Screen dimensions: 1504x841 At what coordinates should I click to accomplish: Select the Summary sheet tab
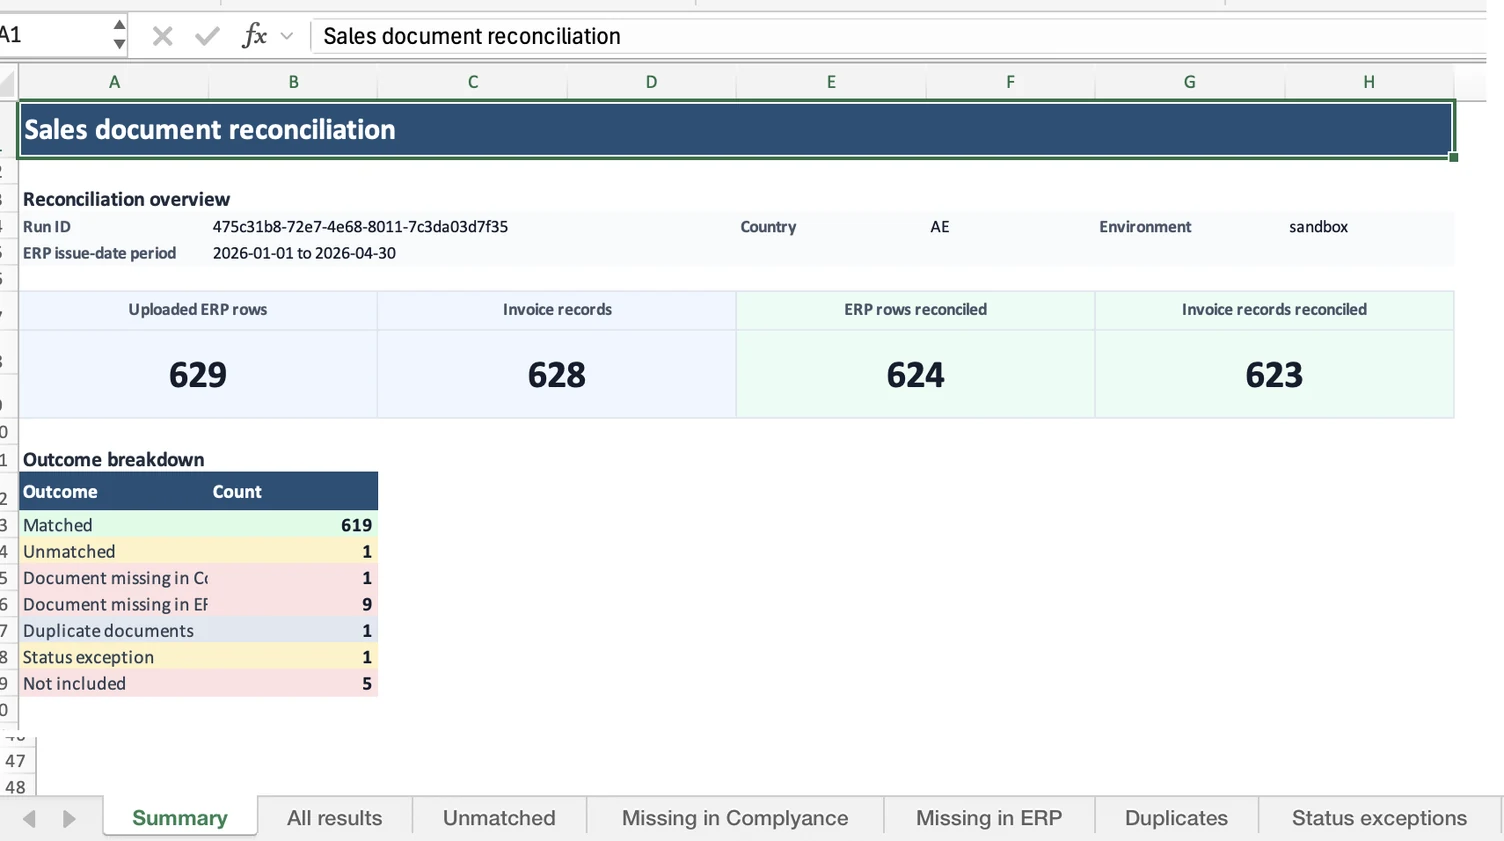[180, 818]
